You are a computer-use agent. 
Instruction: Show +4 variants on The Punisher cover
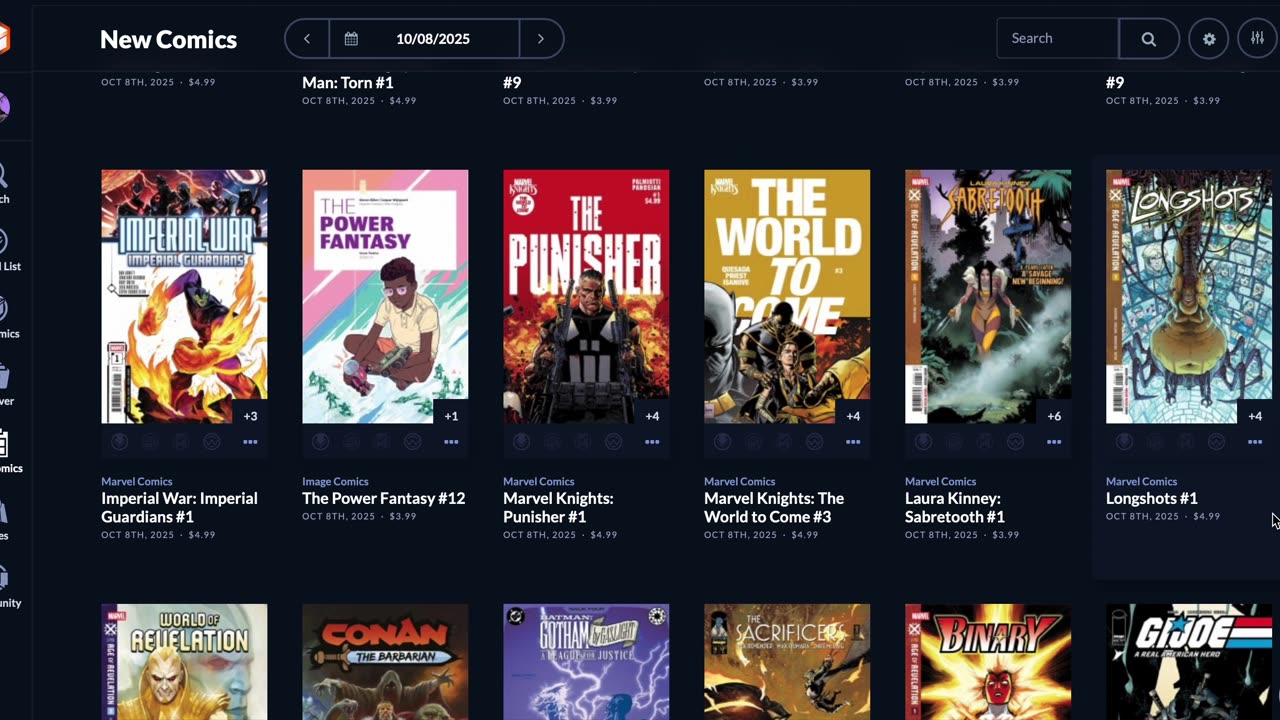[x=652, y=416]
